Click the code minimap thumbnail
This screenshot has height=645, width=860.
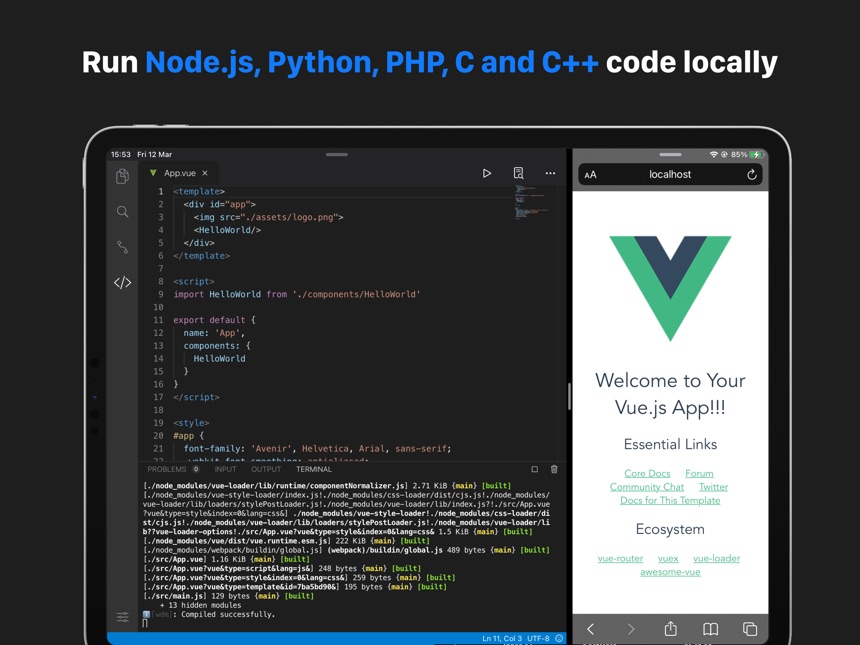pos(530,202)
